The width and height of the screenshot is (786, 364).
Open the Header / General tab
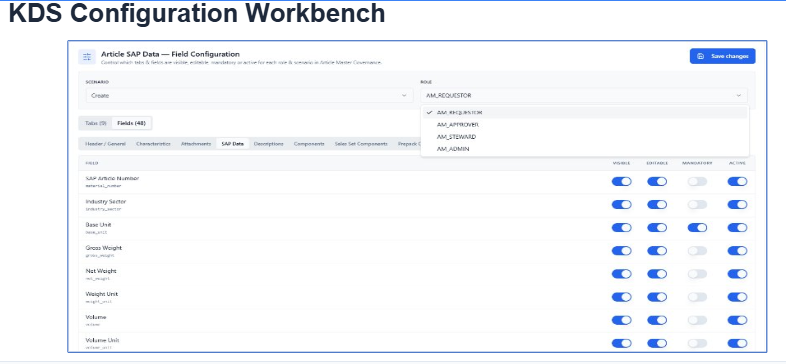click(x=105, y=144)
